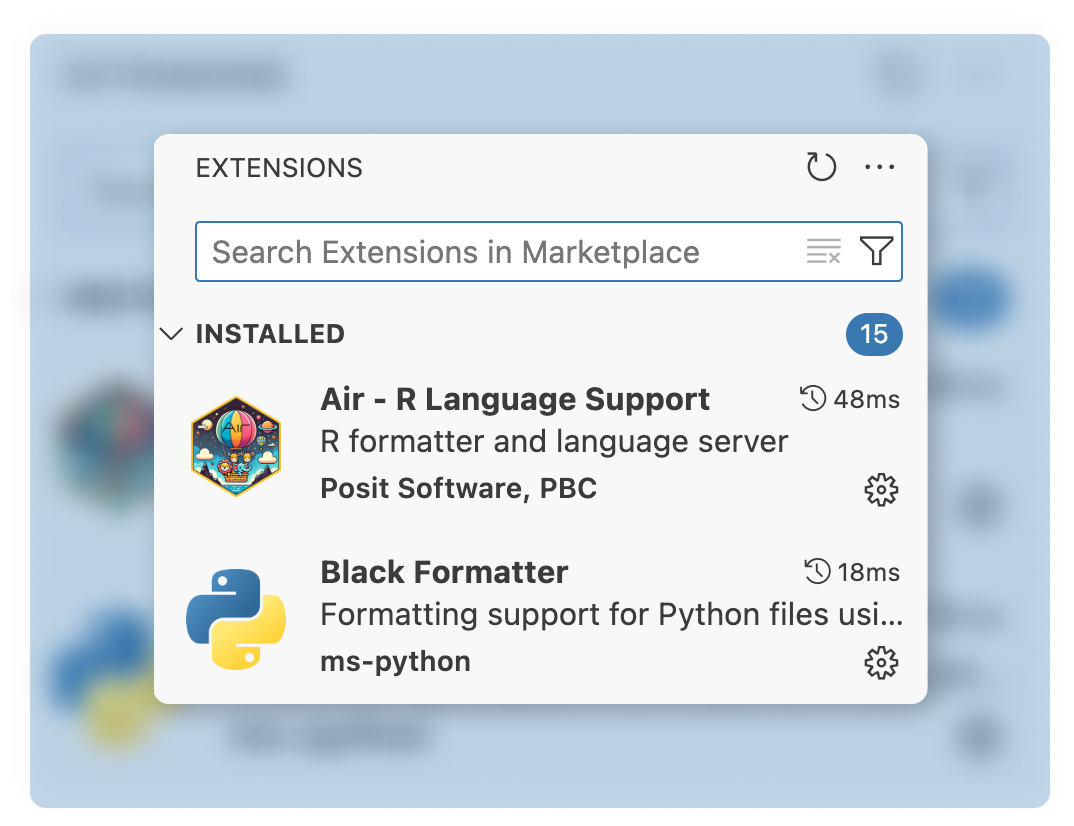Open the Black Formatter Python logo icon

[236, 619]
